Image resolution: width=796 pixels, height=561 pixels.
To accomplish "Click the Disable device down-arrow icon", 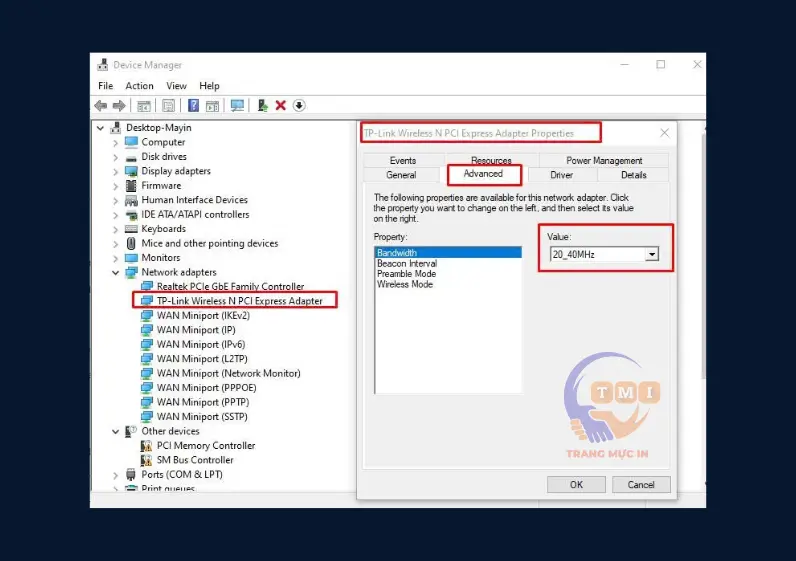I will (299, 106).
